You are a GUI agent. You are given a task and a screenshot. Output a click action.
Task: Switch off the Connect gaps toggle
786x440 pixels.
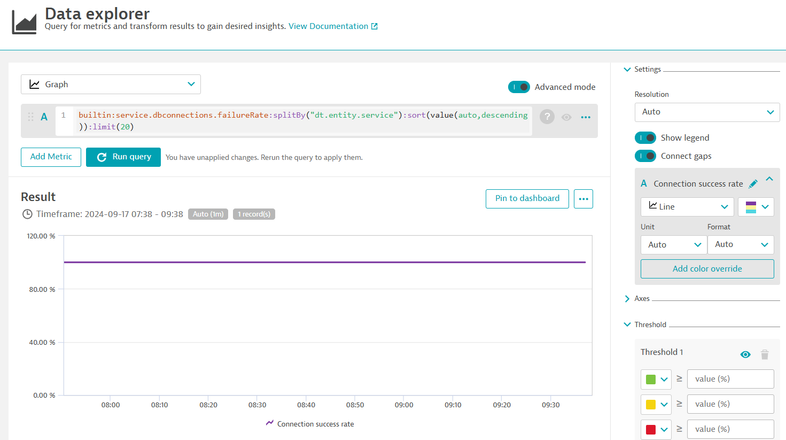pos(646,156)
